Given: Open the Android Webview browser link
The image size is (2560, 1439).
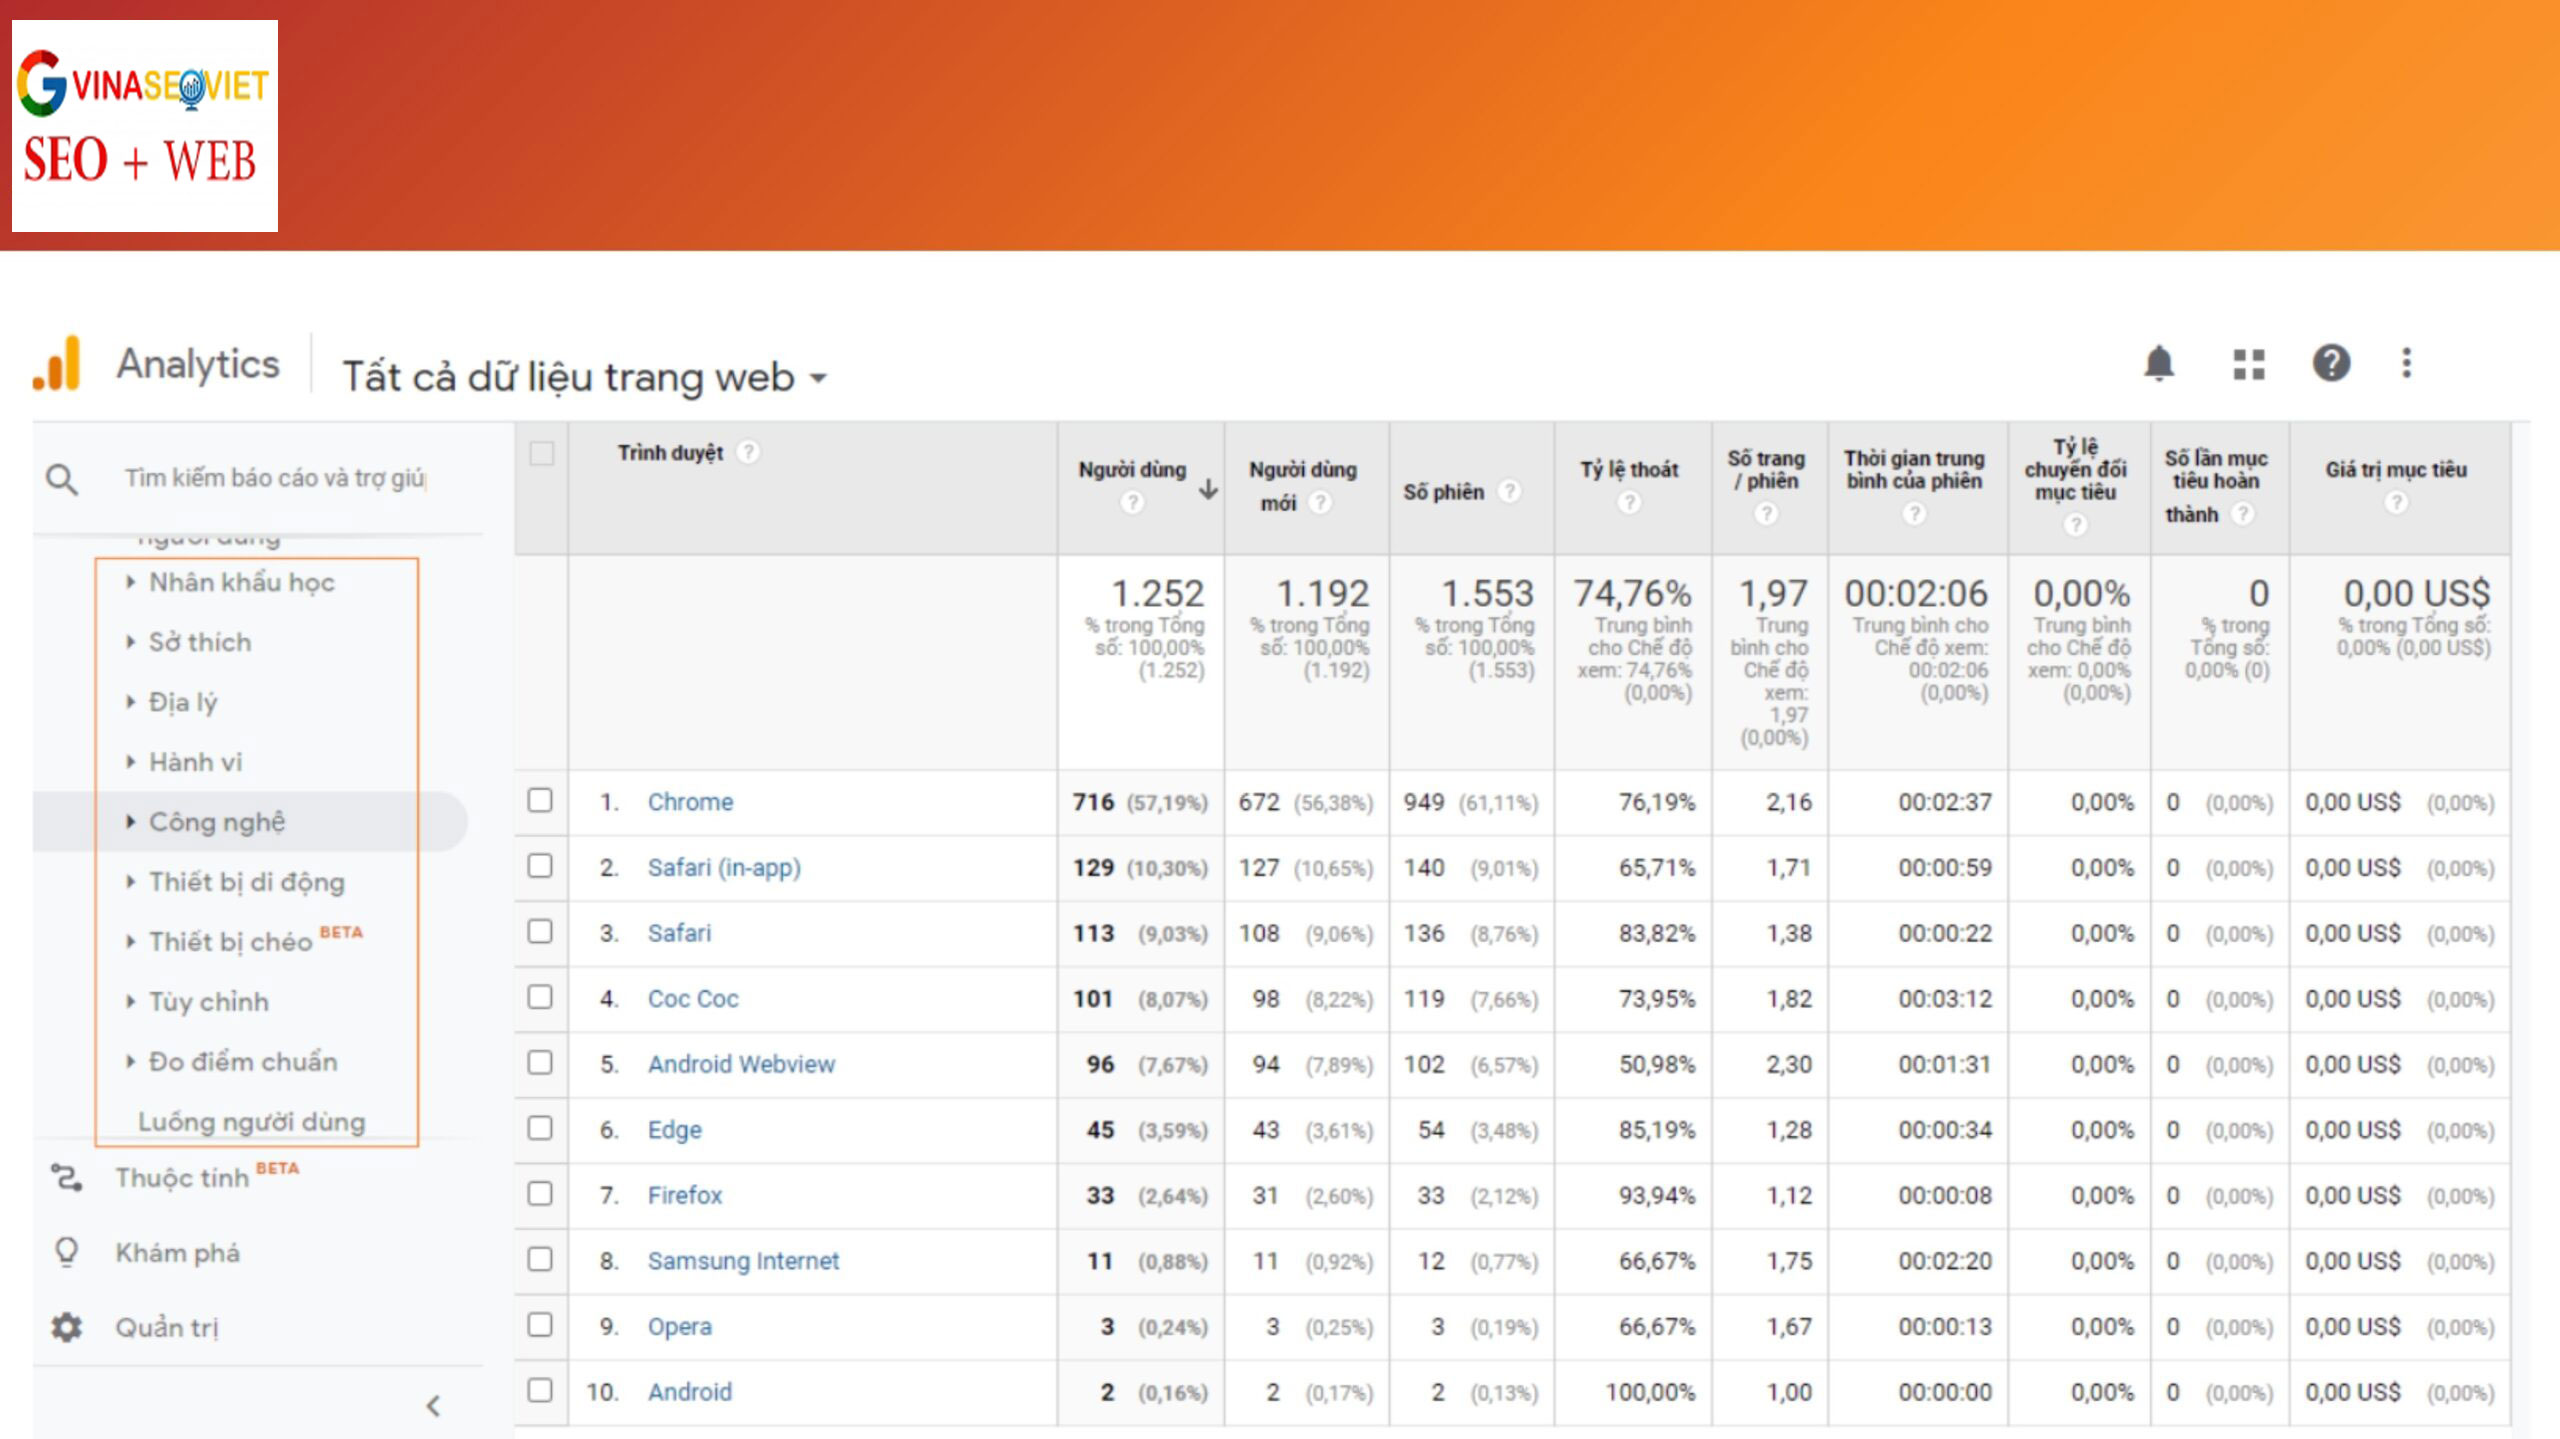Looking at the screenshot, I should click(741, 1064).
